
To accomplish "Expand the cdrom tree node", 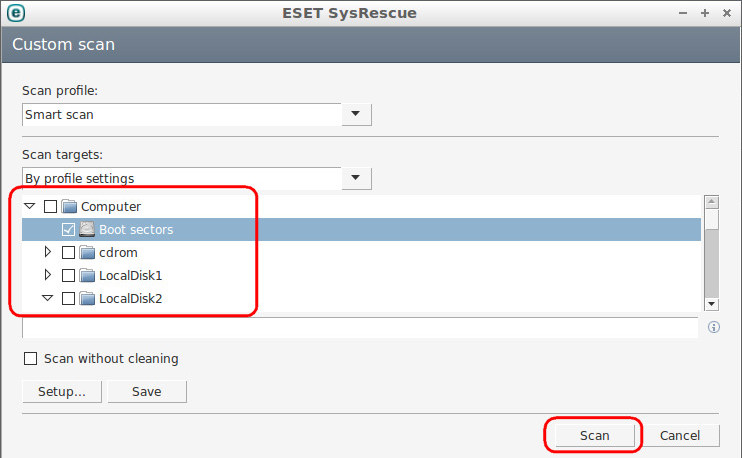I will coord(47,252).
